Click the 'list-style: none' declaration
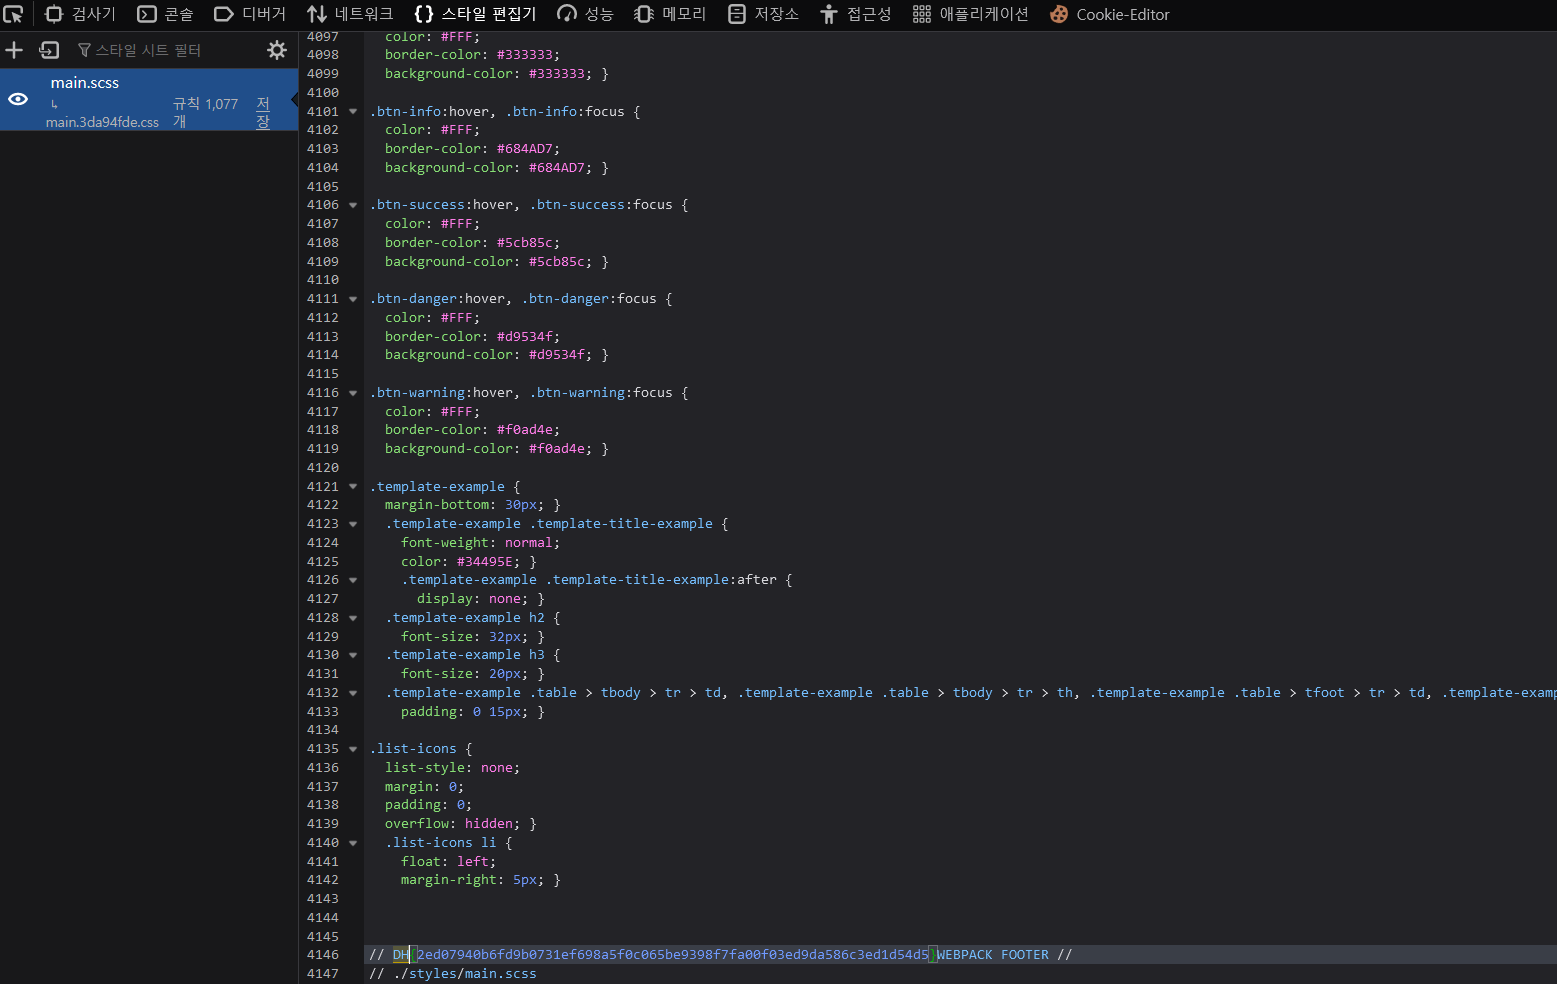The width and height of the screenshot is (1557, 984). [452, 768]
